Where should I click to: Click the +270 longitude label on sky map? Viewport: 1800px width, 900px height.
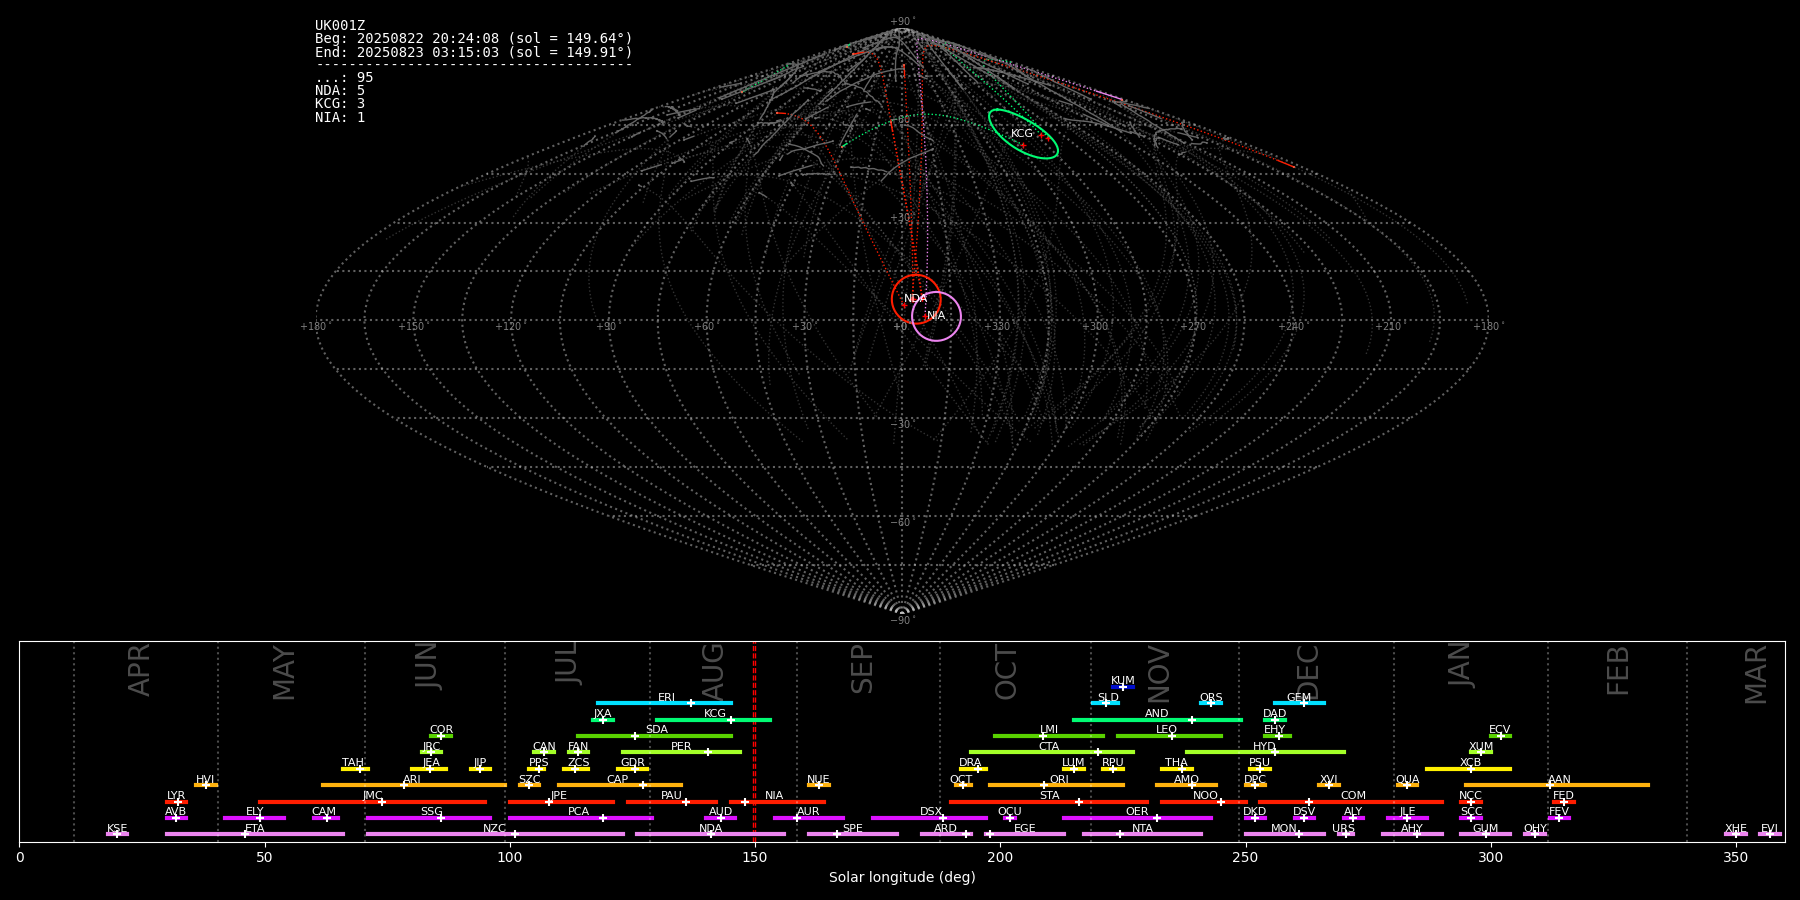(x=1192, y=327)
